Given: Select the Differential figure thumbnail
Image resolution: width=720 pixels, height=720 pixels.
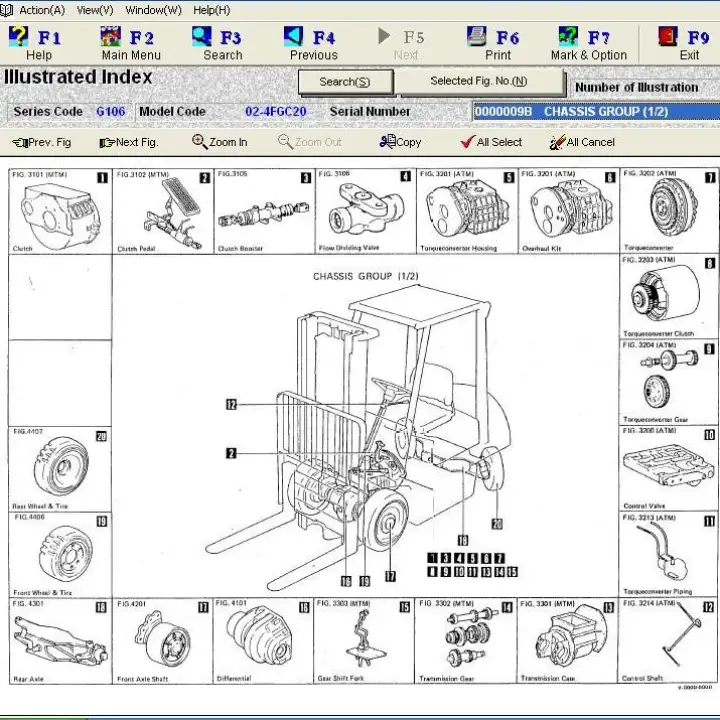Looking at the screenshot, I should 263,641.
